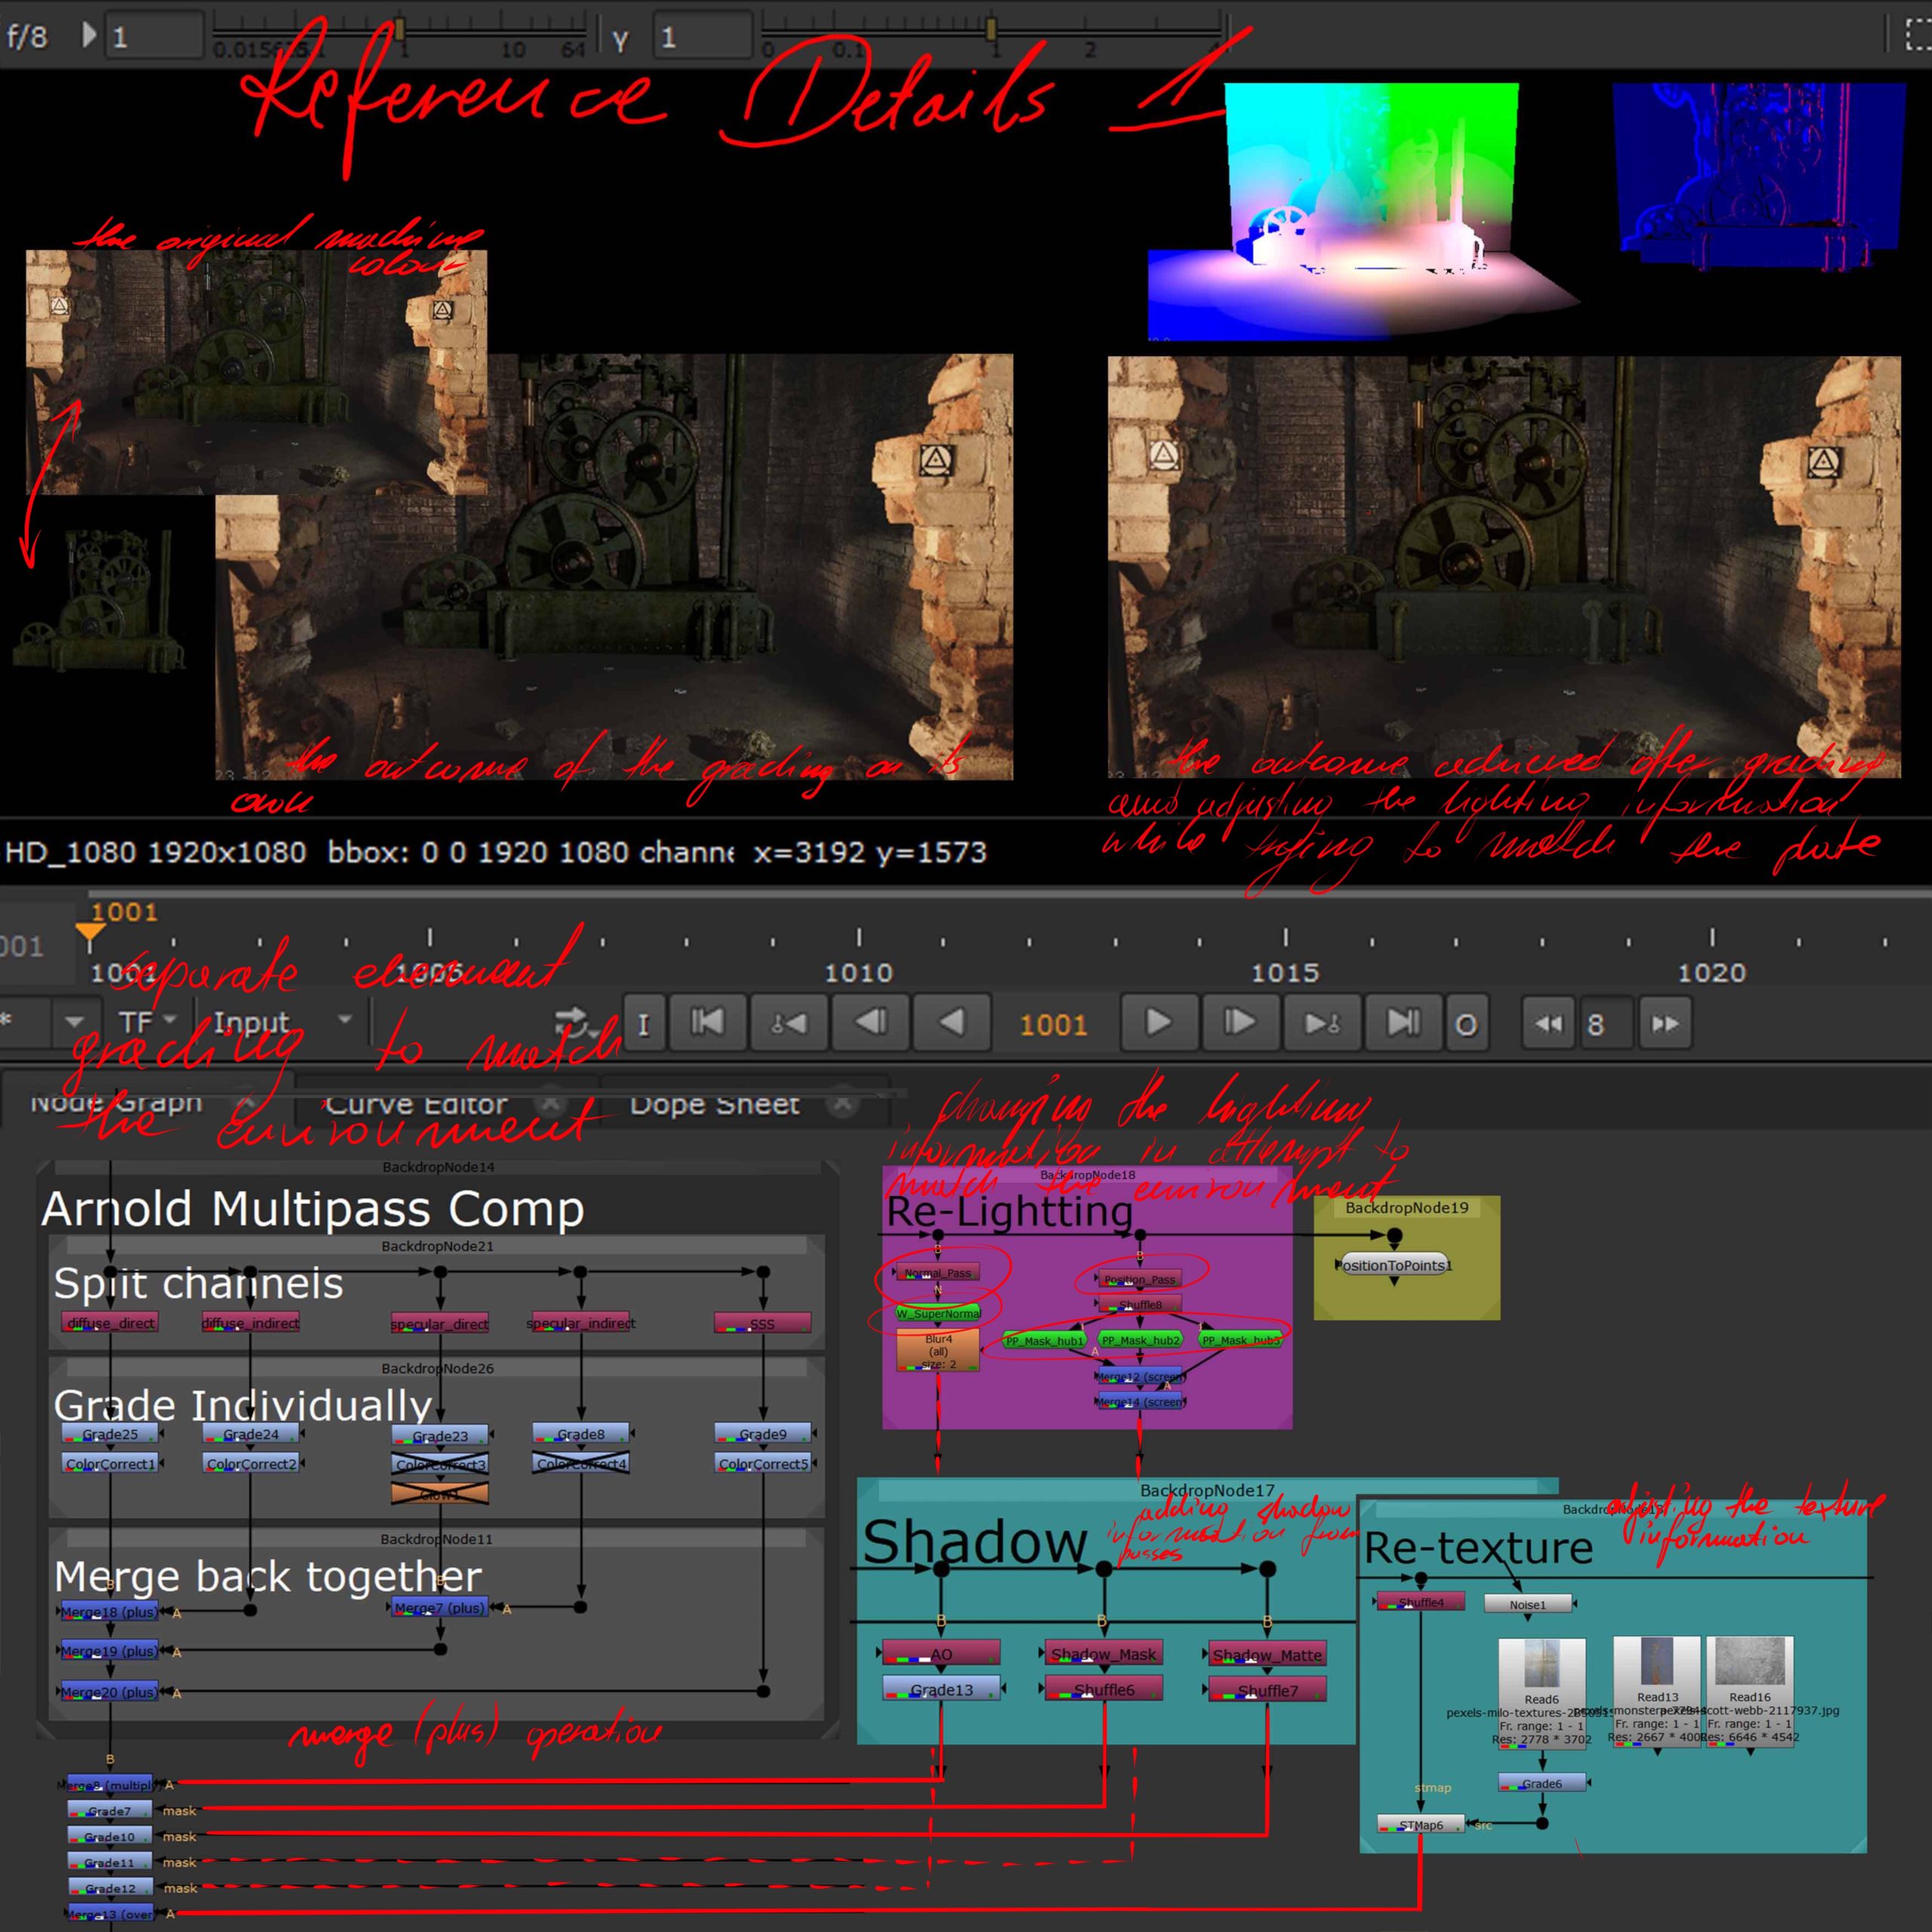Go to next keyframe
The width and height of the screenshot is (1932, 1932).
[x=1321, y=1023]
